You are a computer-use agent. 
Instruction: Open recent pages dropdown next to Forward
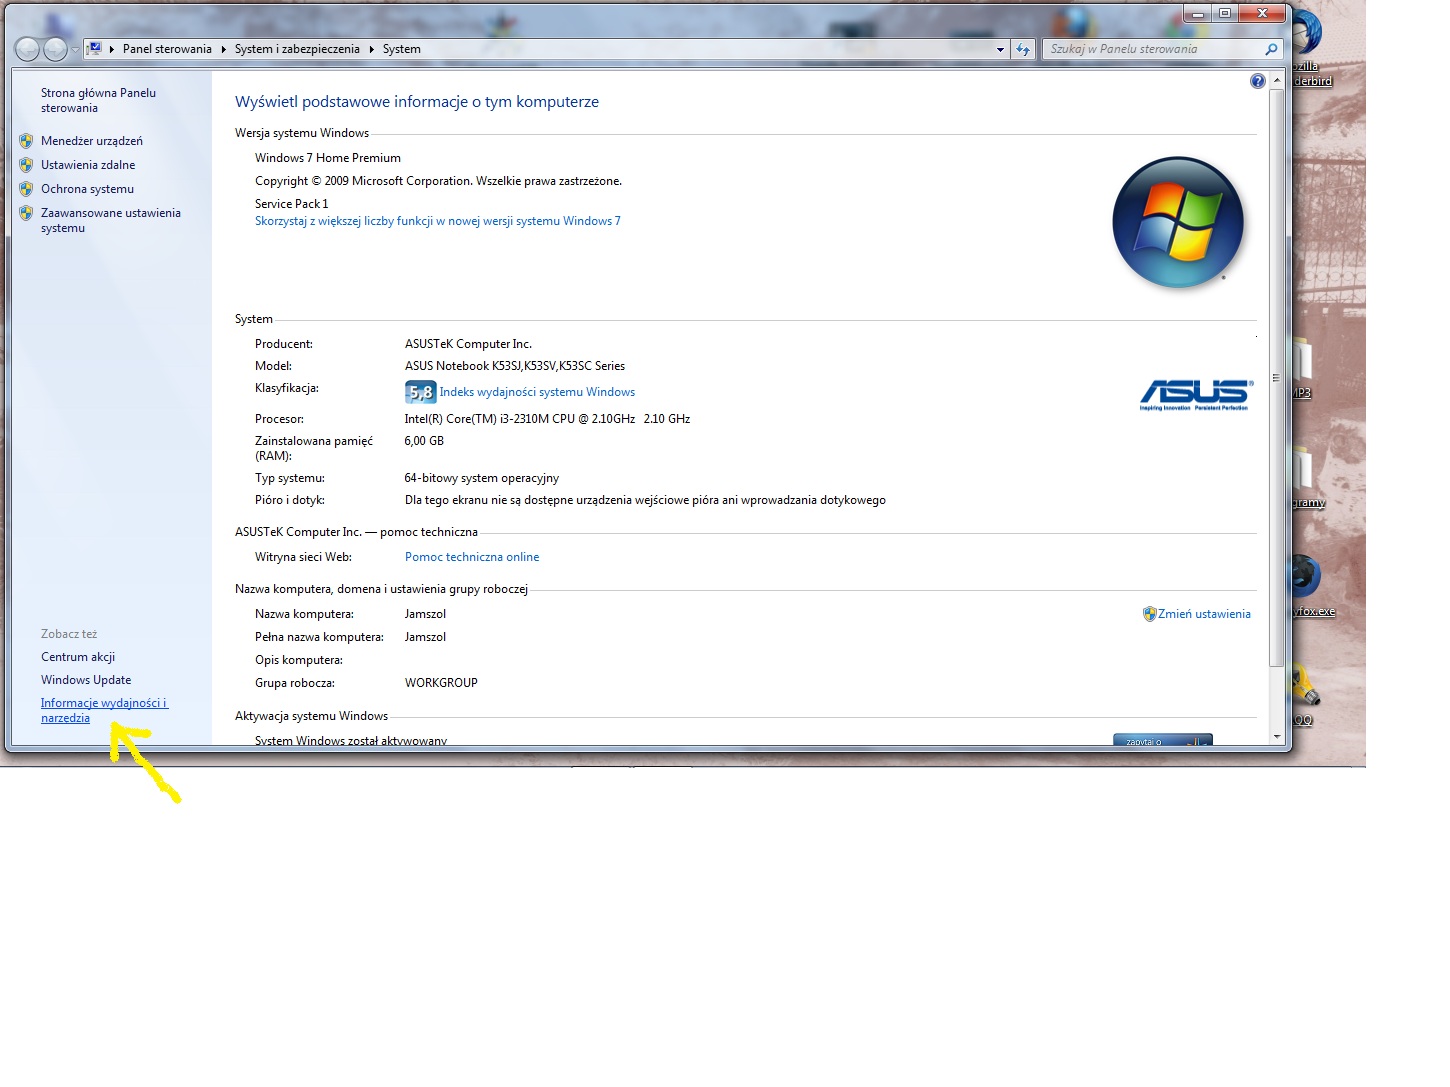tap(75, 50)
